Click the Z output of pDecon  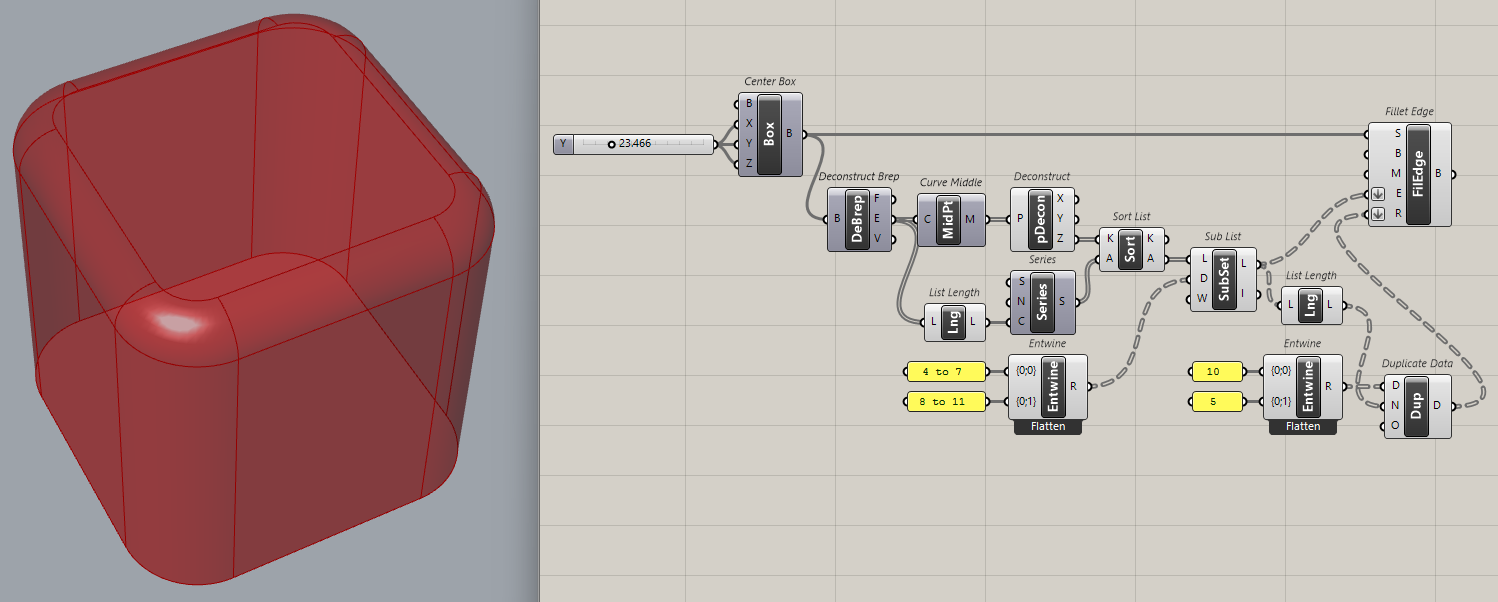click(1061, 239)
